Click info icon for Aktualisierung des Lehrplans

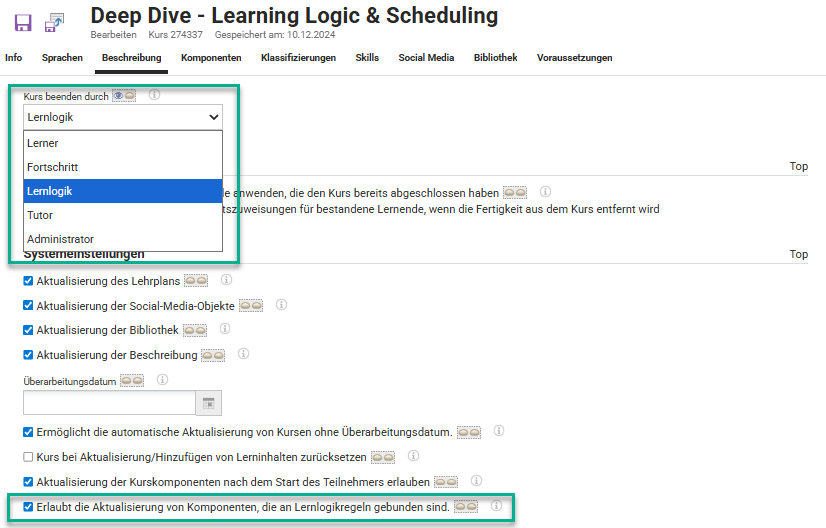tap(226, 280)
